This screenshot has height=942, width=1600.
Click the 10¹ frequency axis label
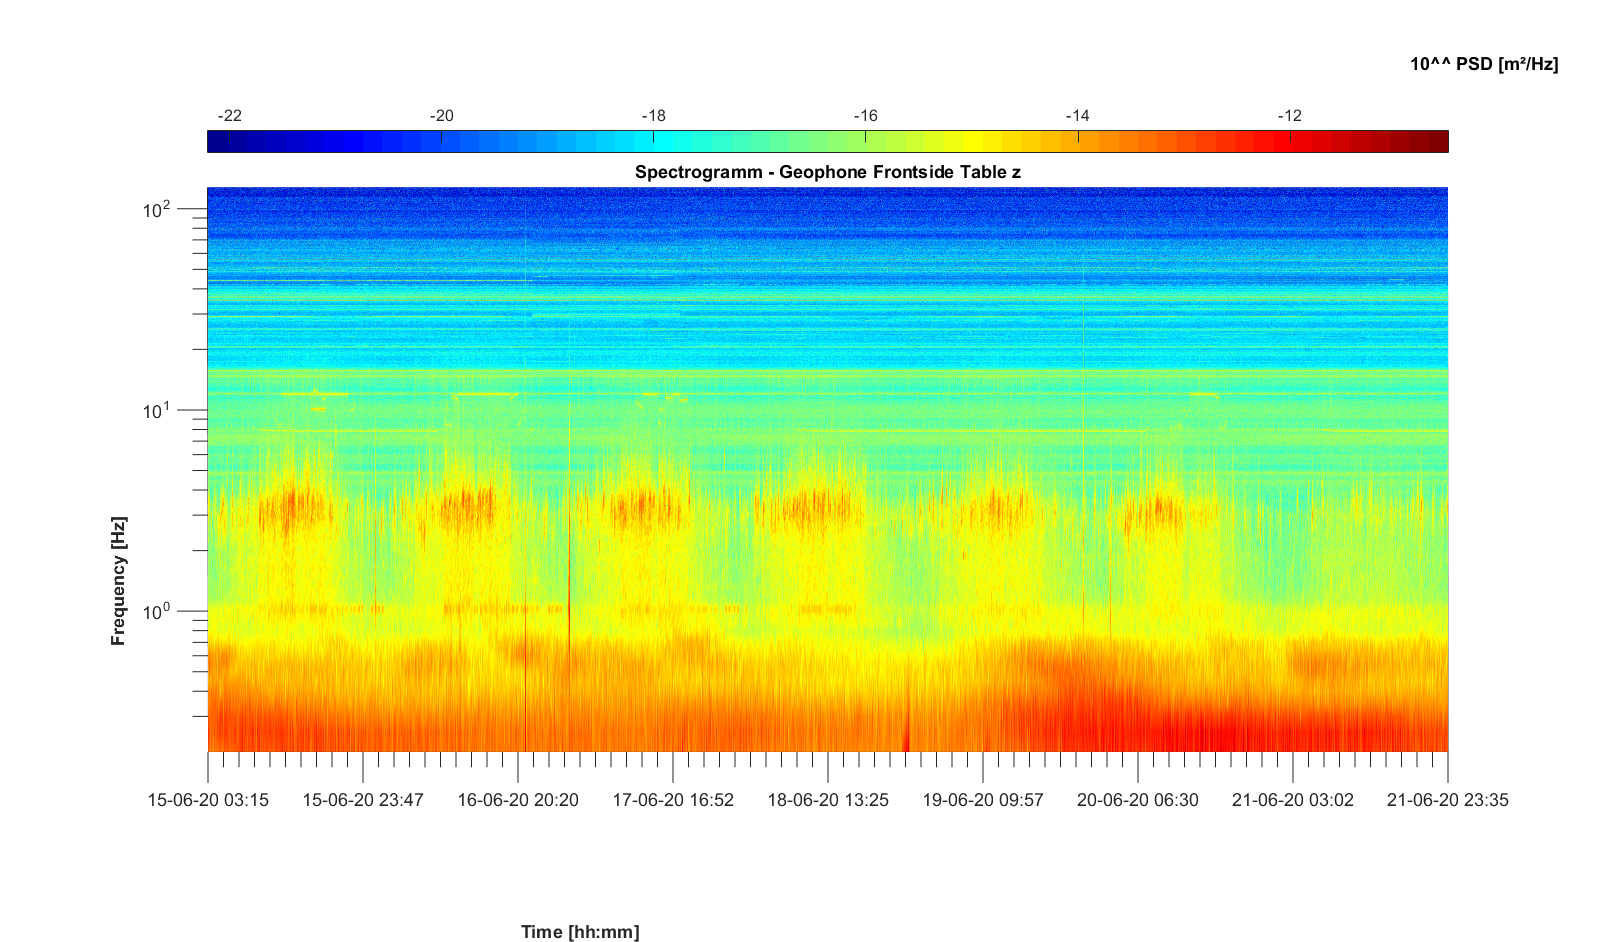tap(157, 410)
